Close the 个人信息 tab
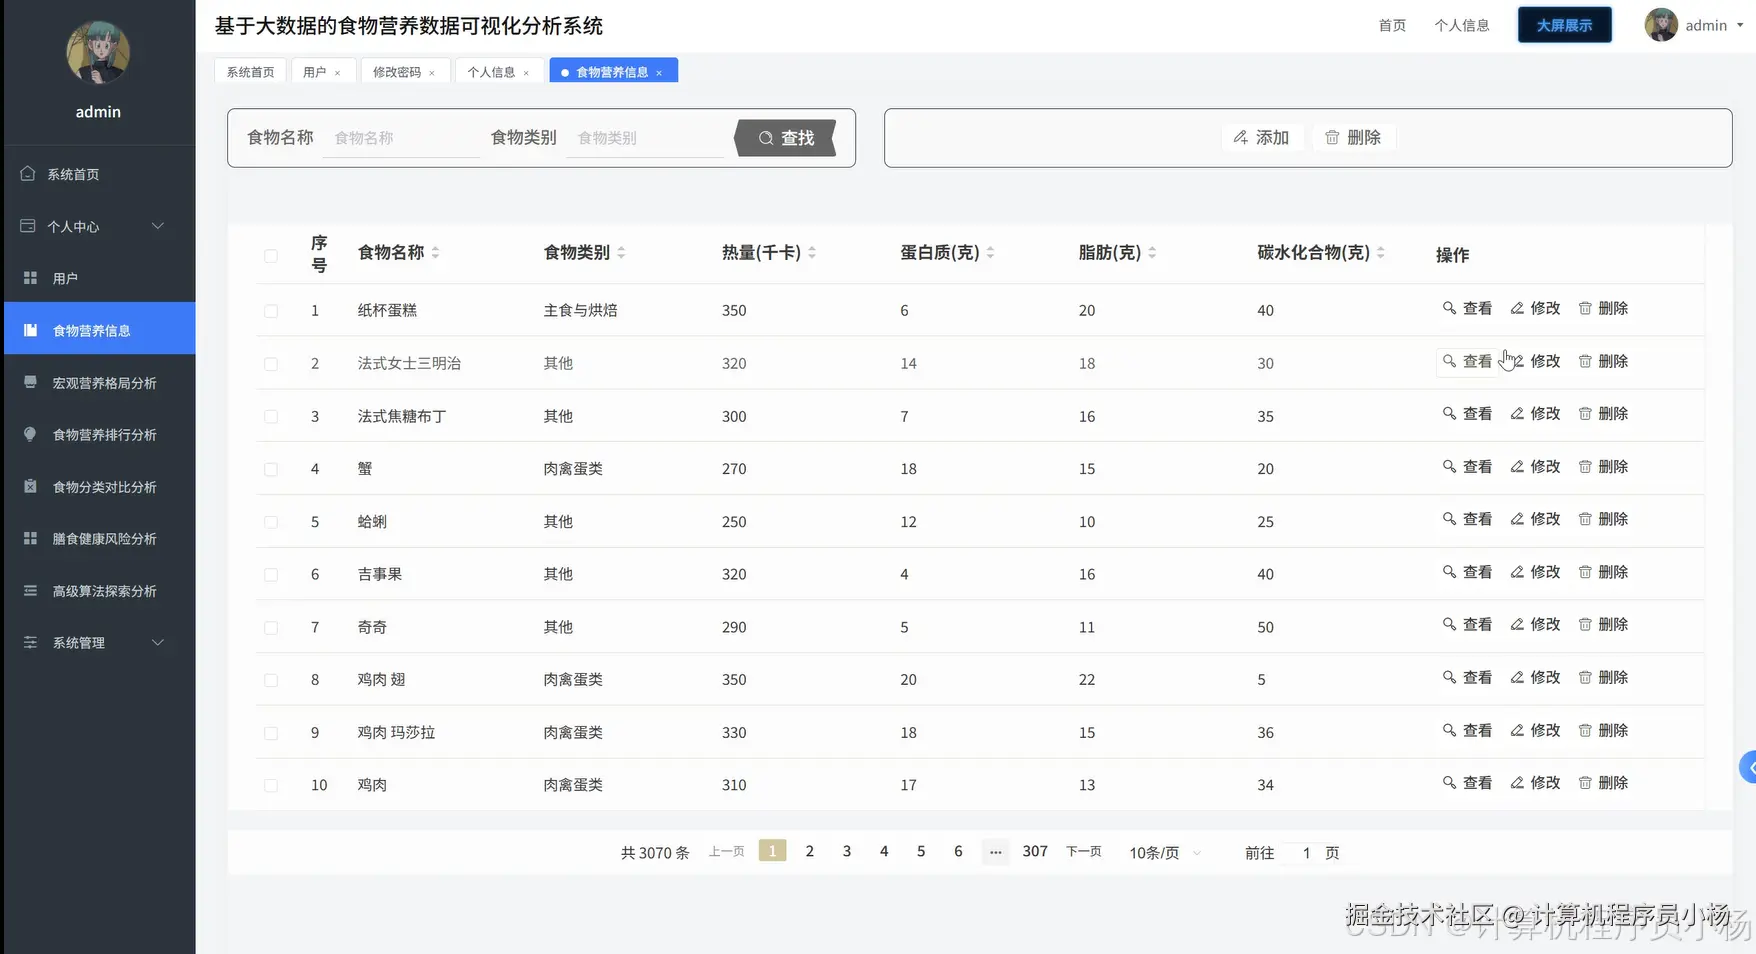 click(x=526, y=73)
